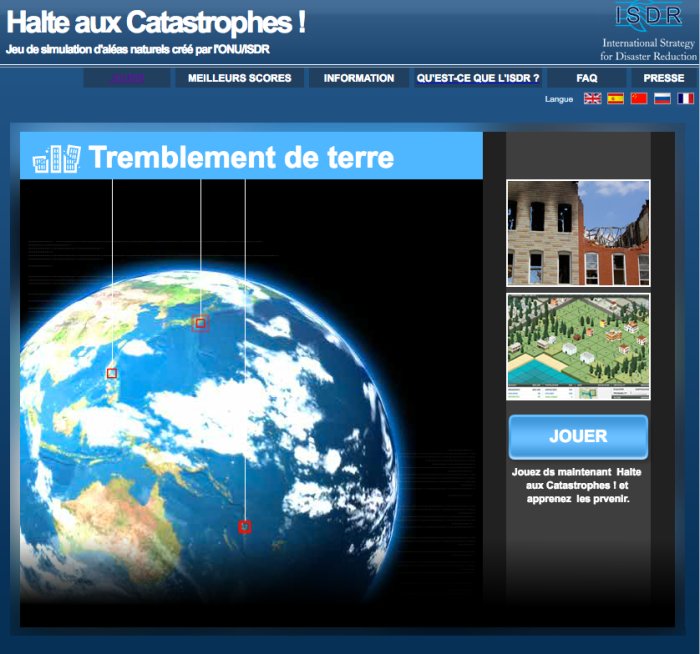Navigate to the PRESSE section

click(664, 78)
